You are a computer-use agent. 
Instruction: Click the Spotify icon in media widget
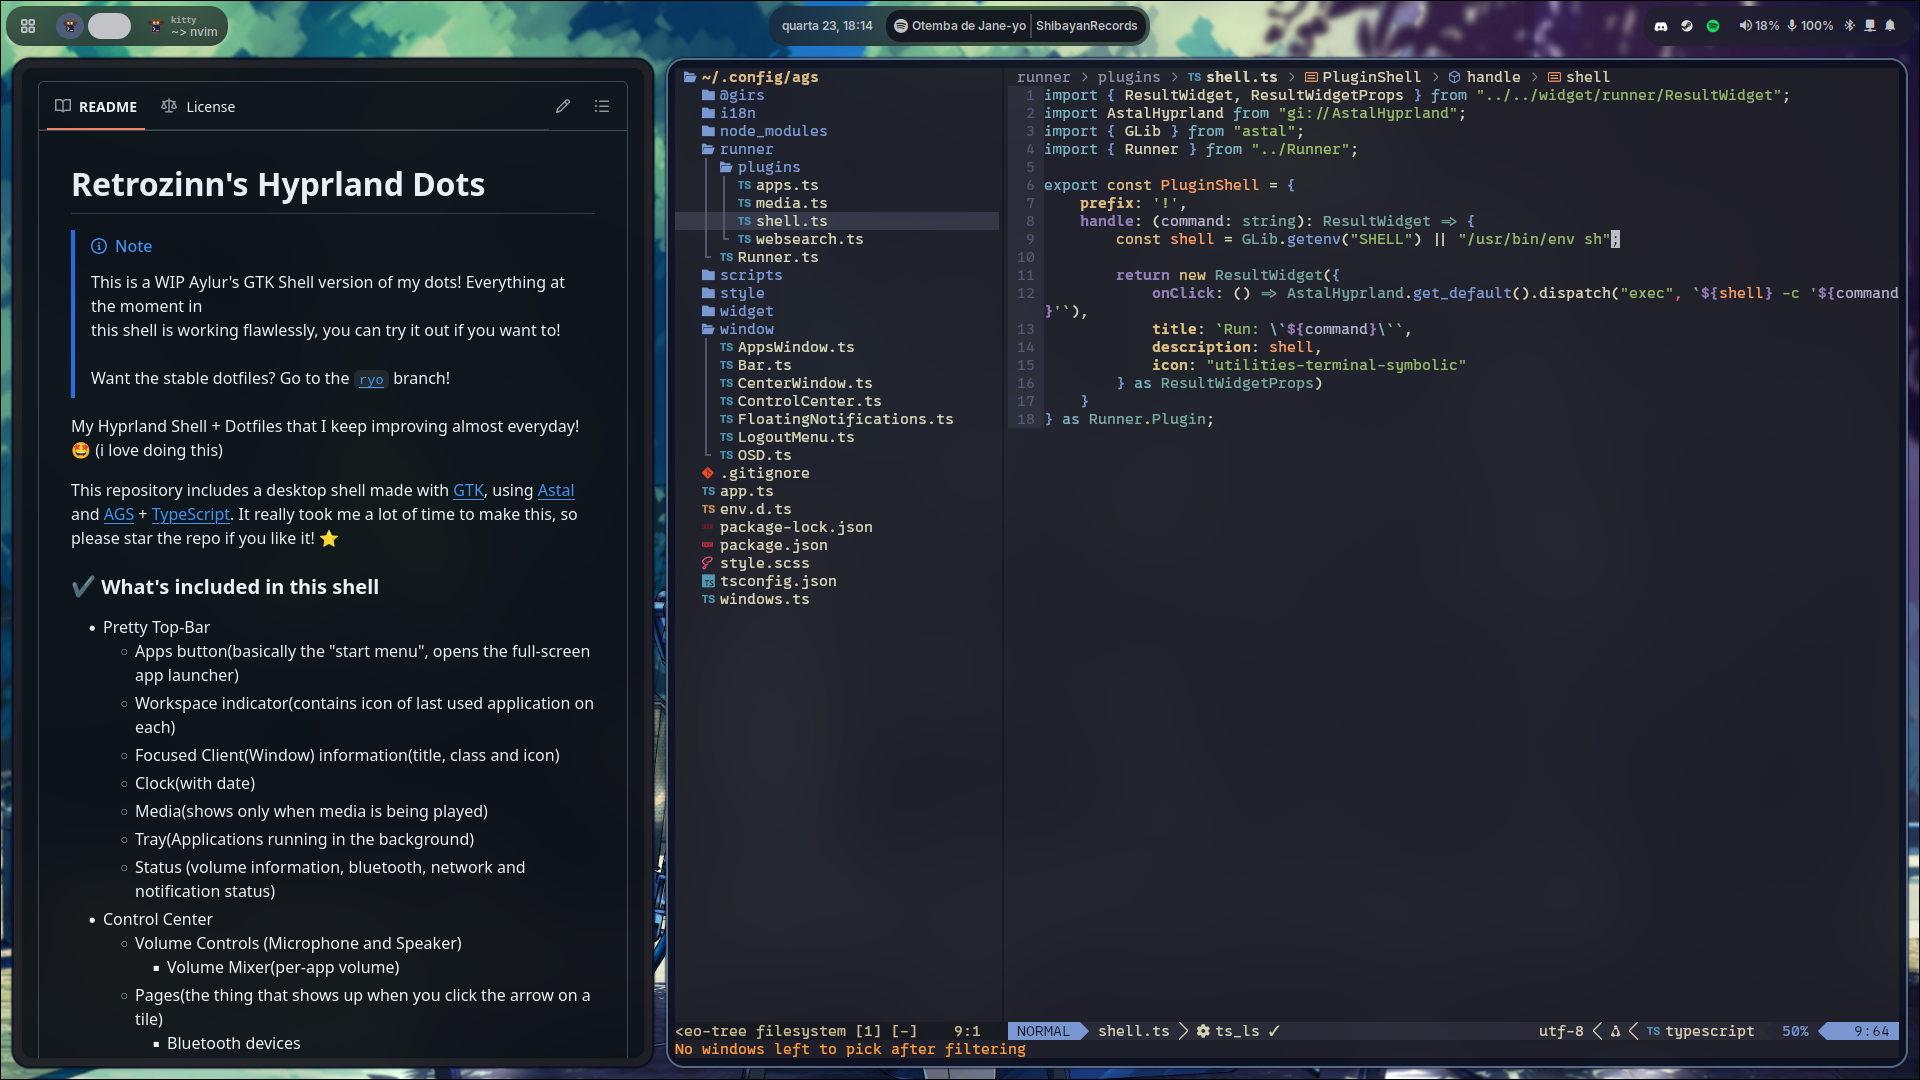point(901,26)
